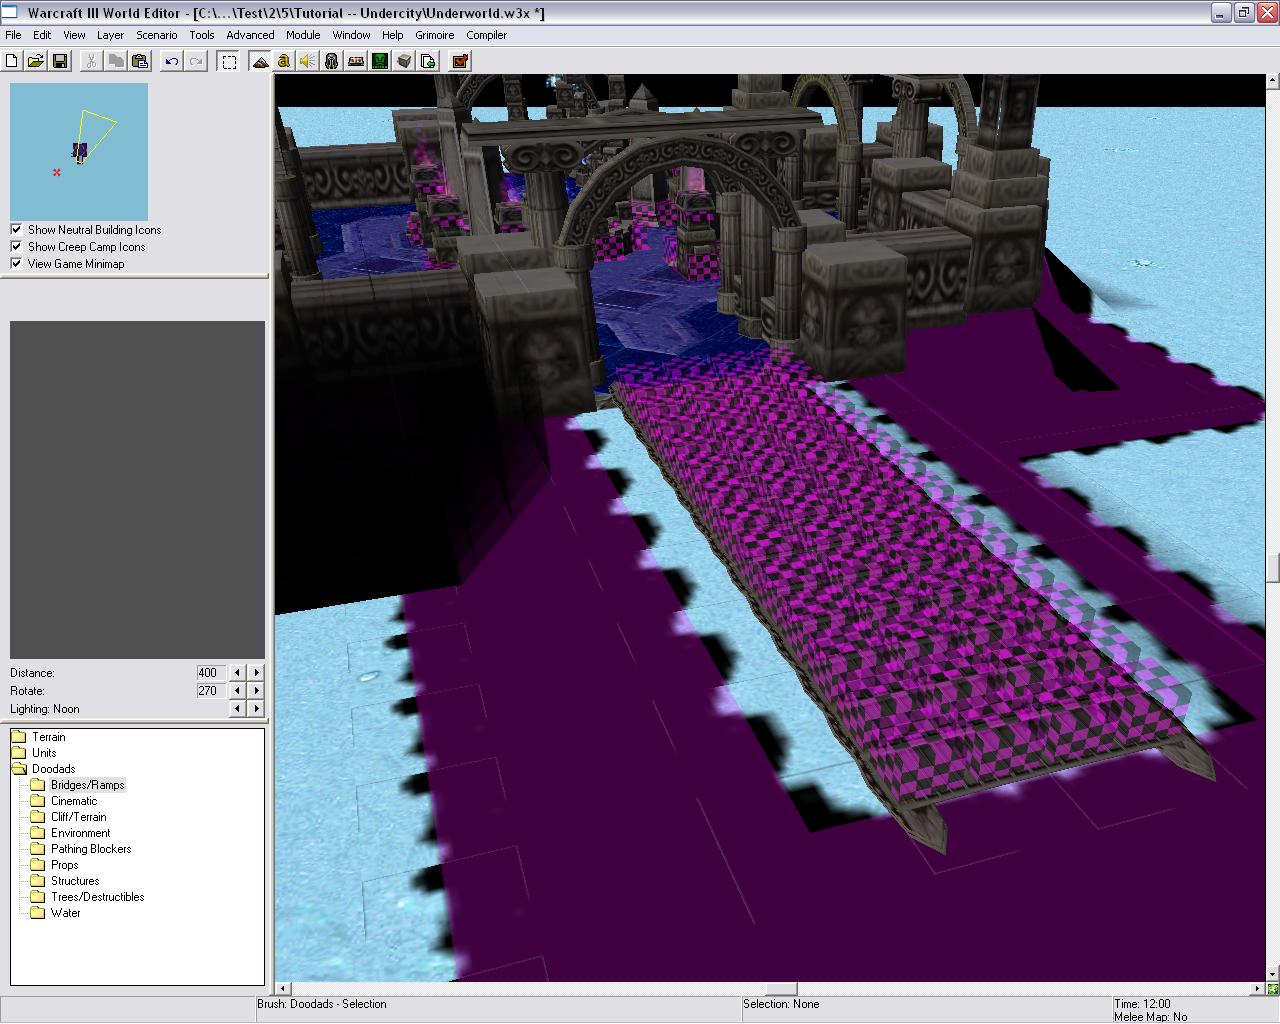Viewport: 1280px width, 1024px height.
Task: Click the minimap preview
Action: click(x=79, y=152)
